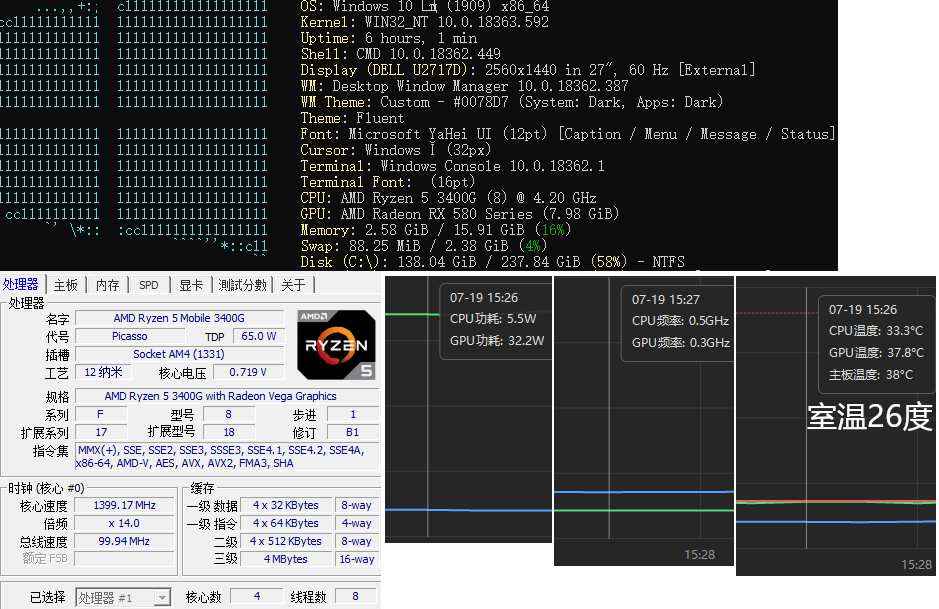Screen dimensions: 939x609
Task: Click the revision value B1
Action: [353, 432]
